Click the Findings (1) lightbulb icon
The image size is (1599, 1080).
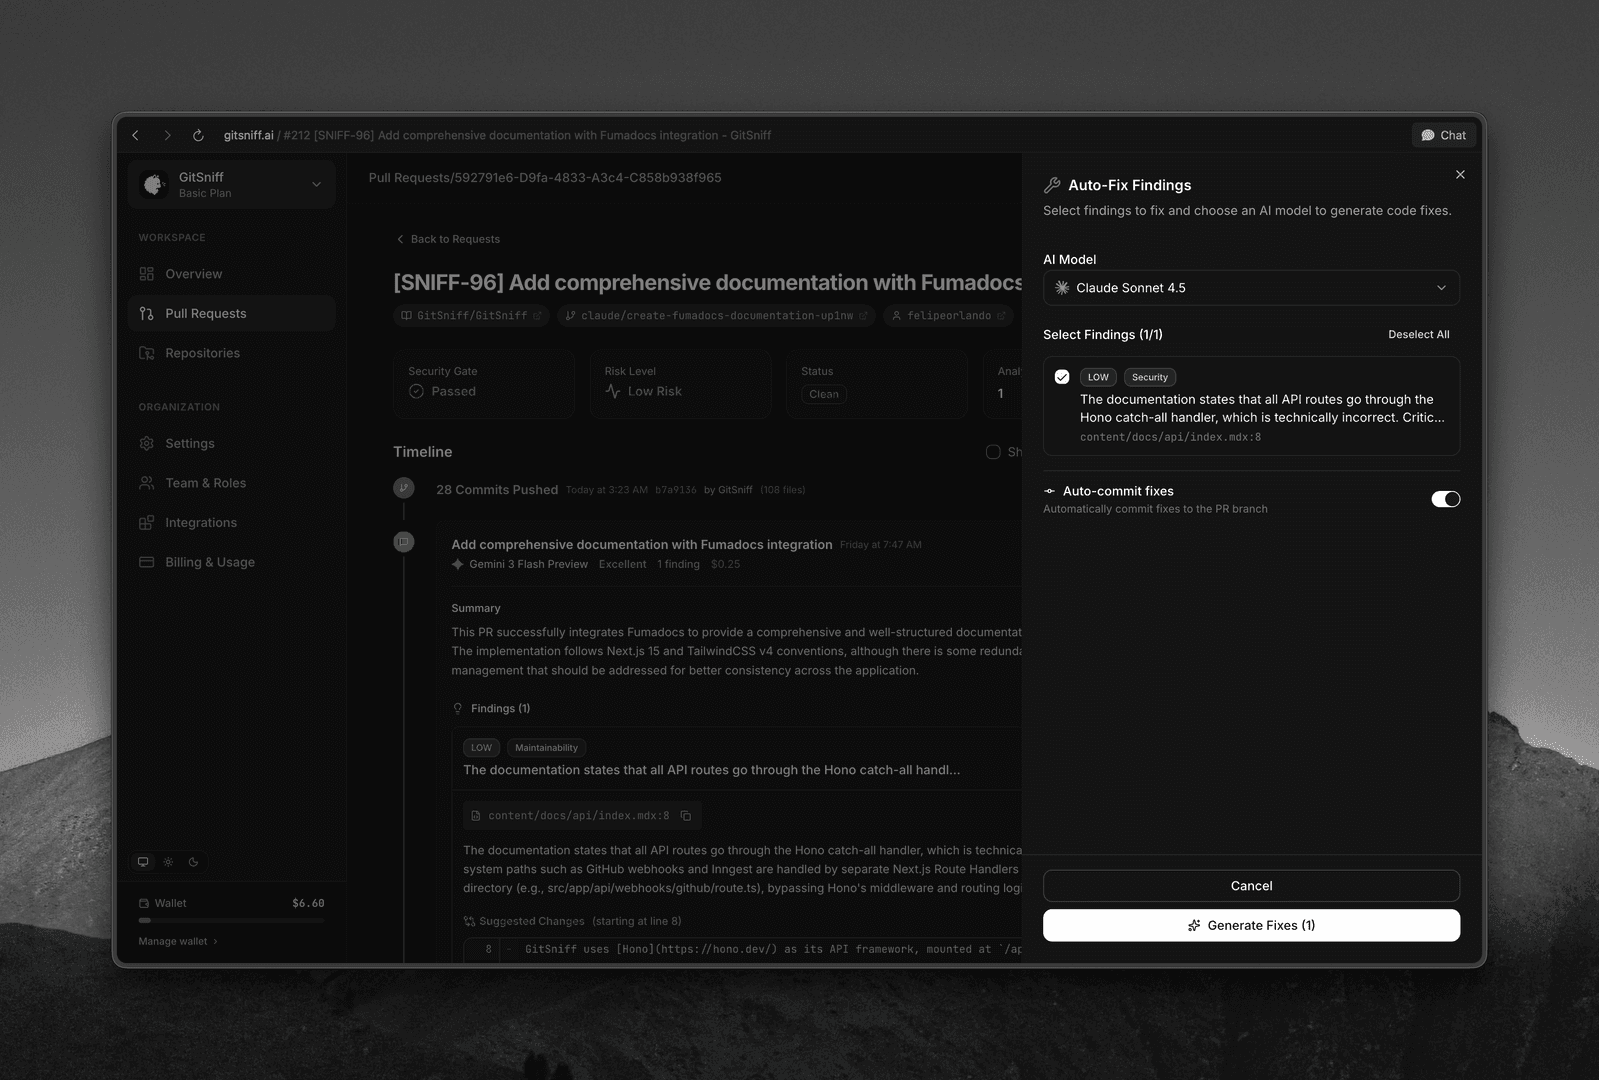pos(458,708)
